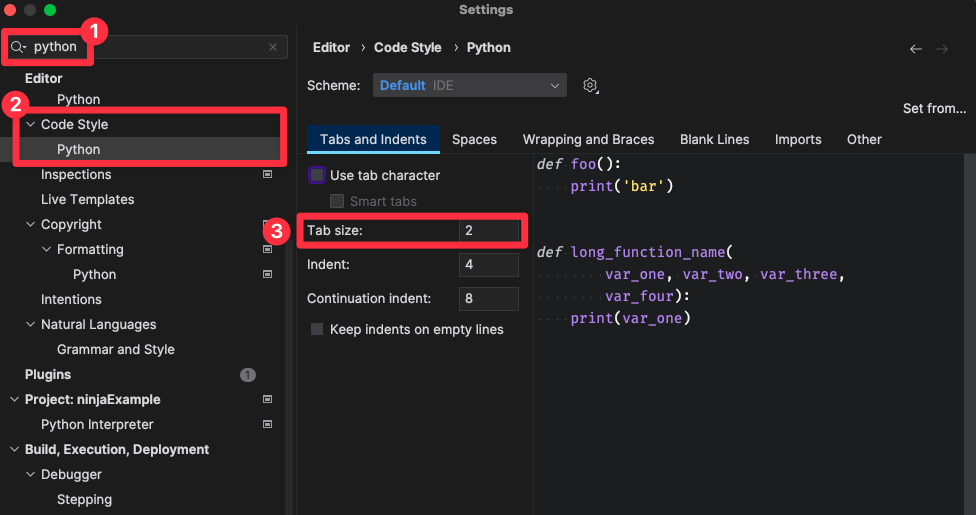Select Python under Code Style
The image size is (976, 515).
pyautogui.click(x=78, y=149)
